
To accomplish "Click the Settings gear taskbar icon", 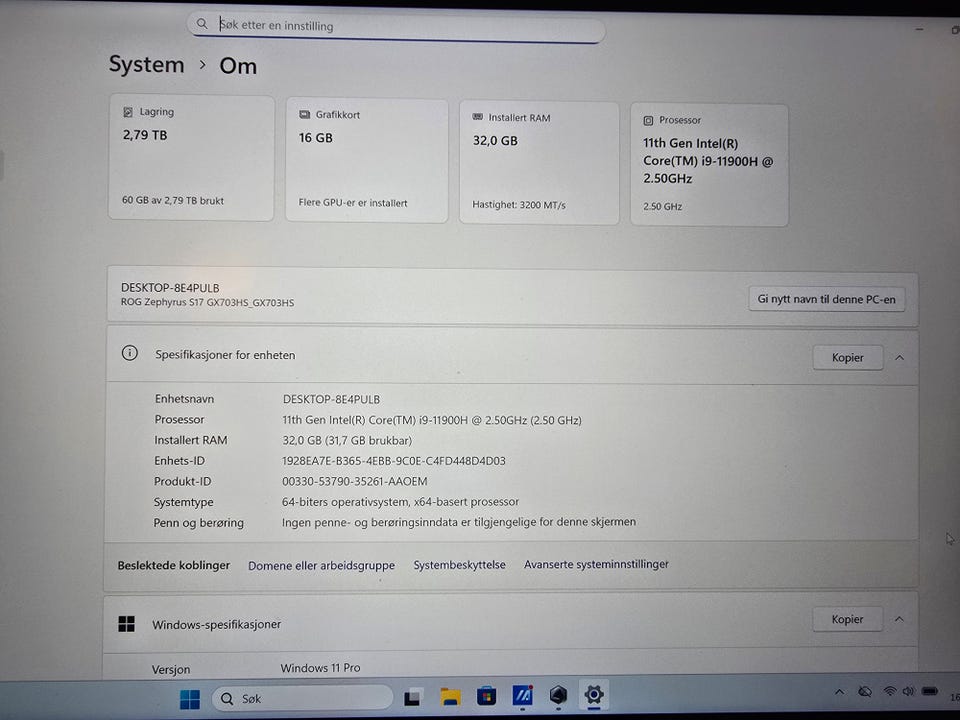I will (x=594, y=694).
